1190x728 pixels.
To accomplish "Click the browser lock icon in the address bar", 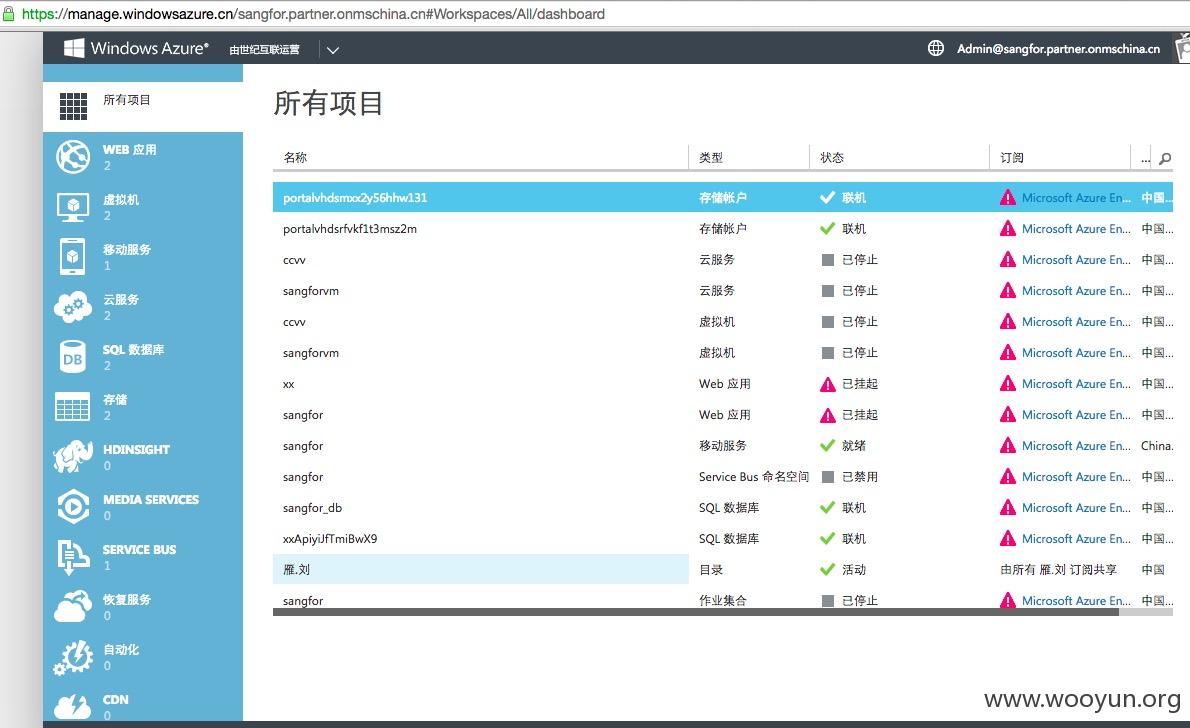I will click(8, 13).
